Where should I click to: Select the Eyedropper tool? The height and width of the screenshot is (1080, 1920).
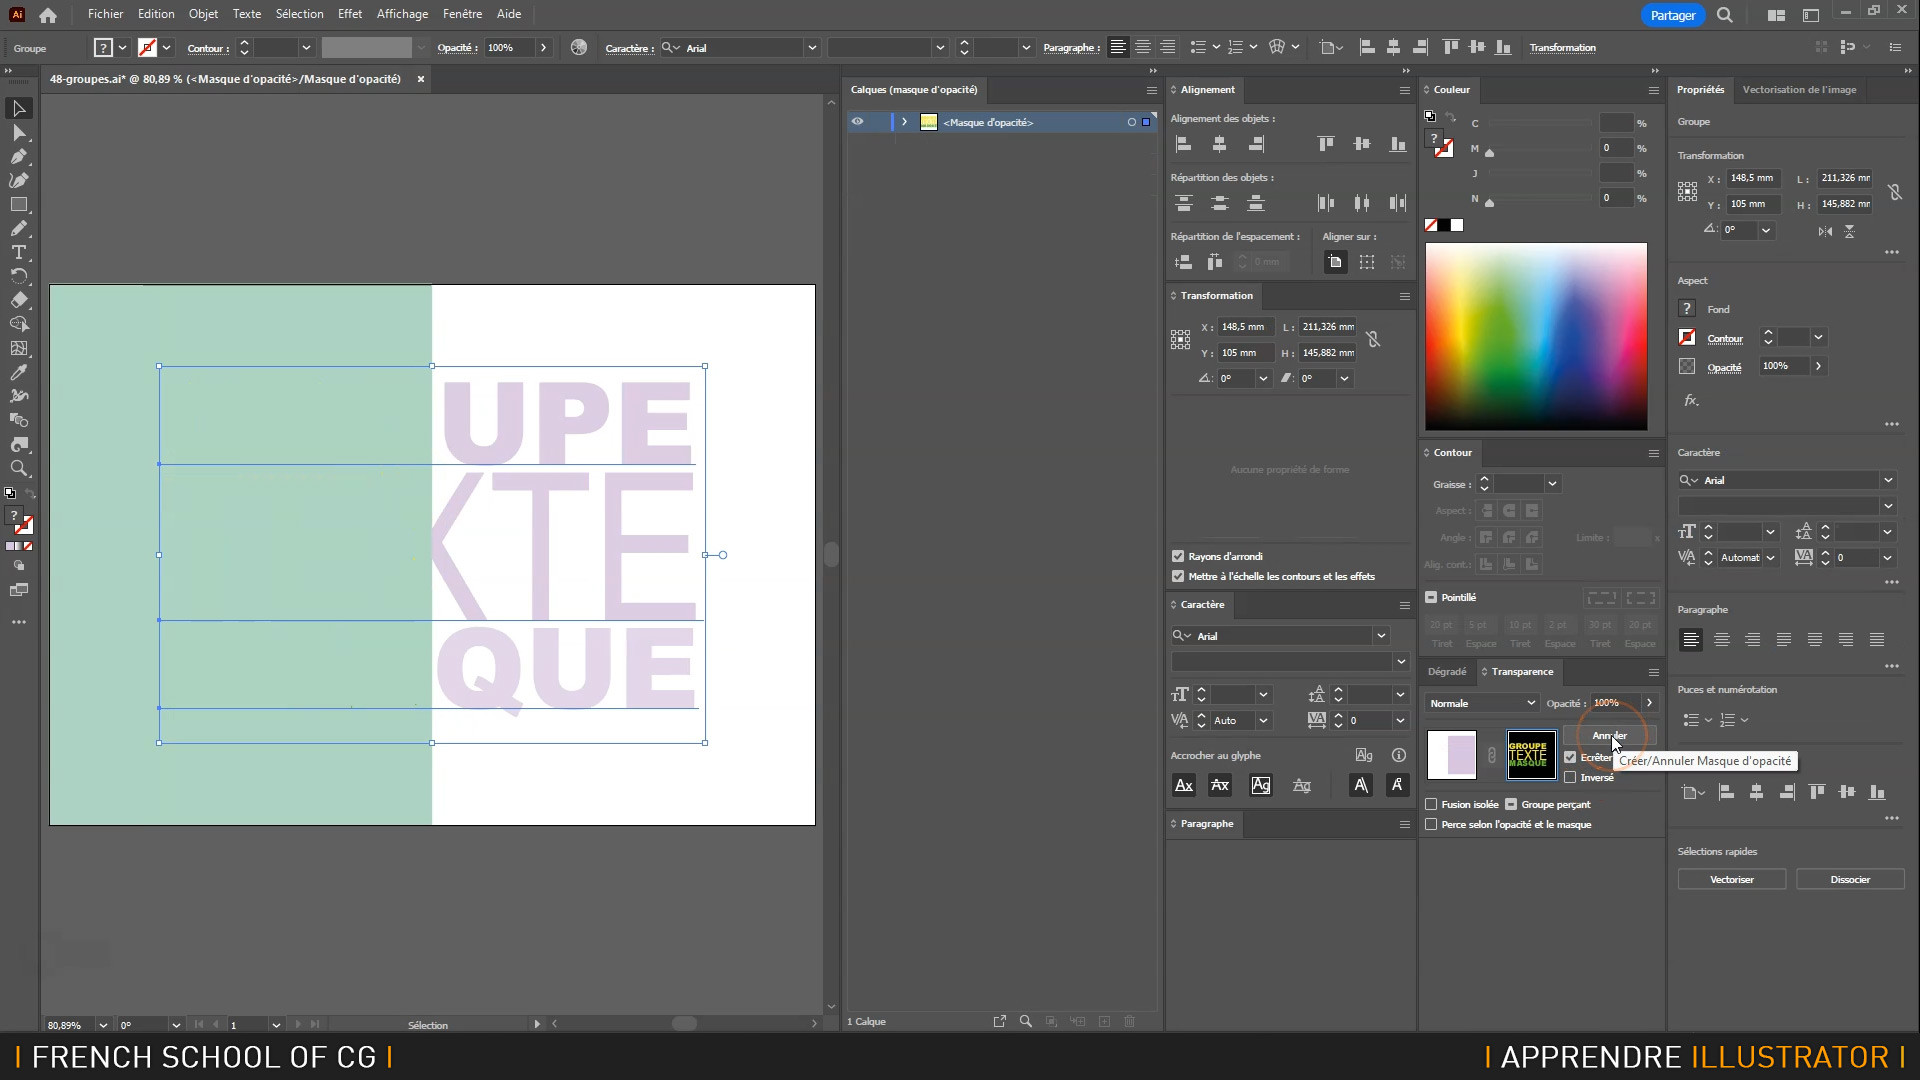[19, 372]
